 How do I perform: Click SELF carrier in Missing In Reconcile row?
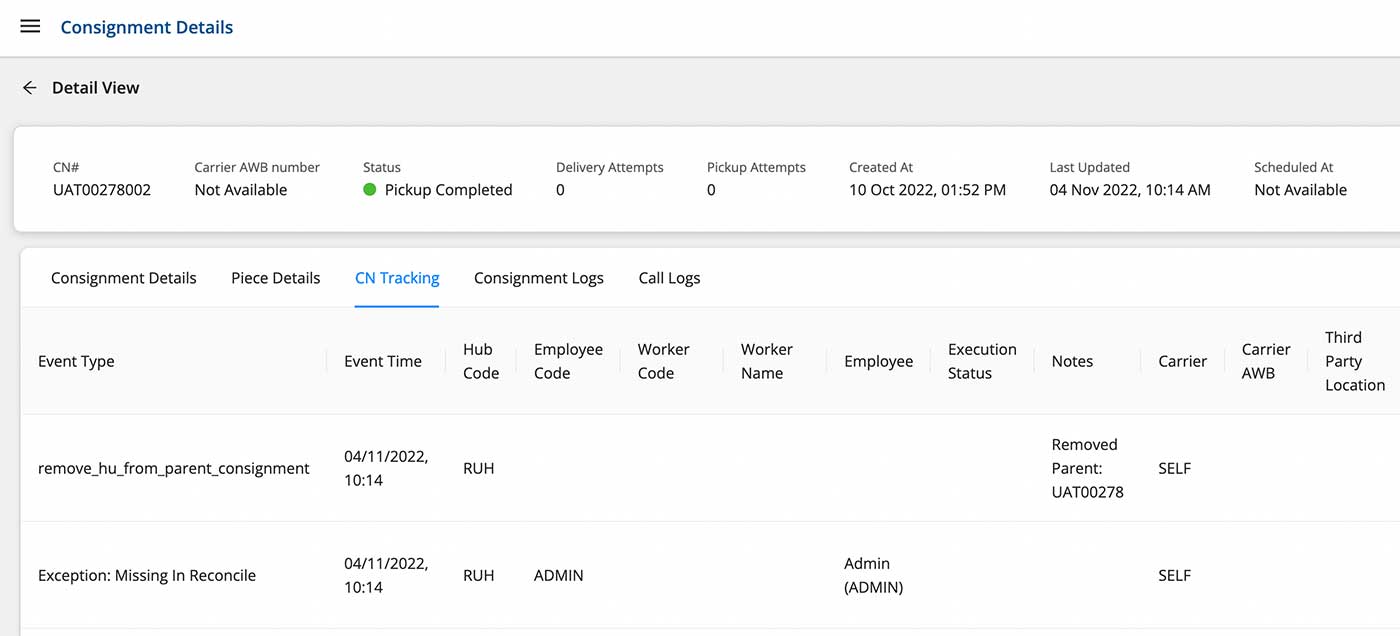pos(1174,575)
